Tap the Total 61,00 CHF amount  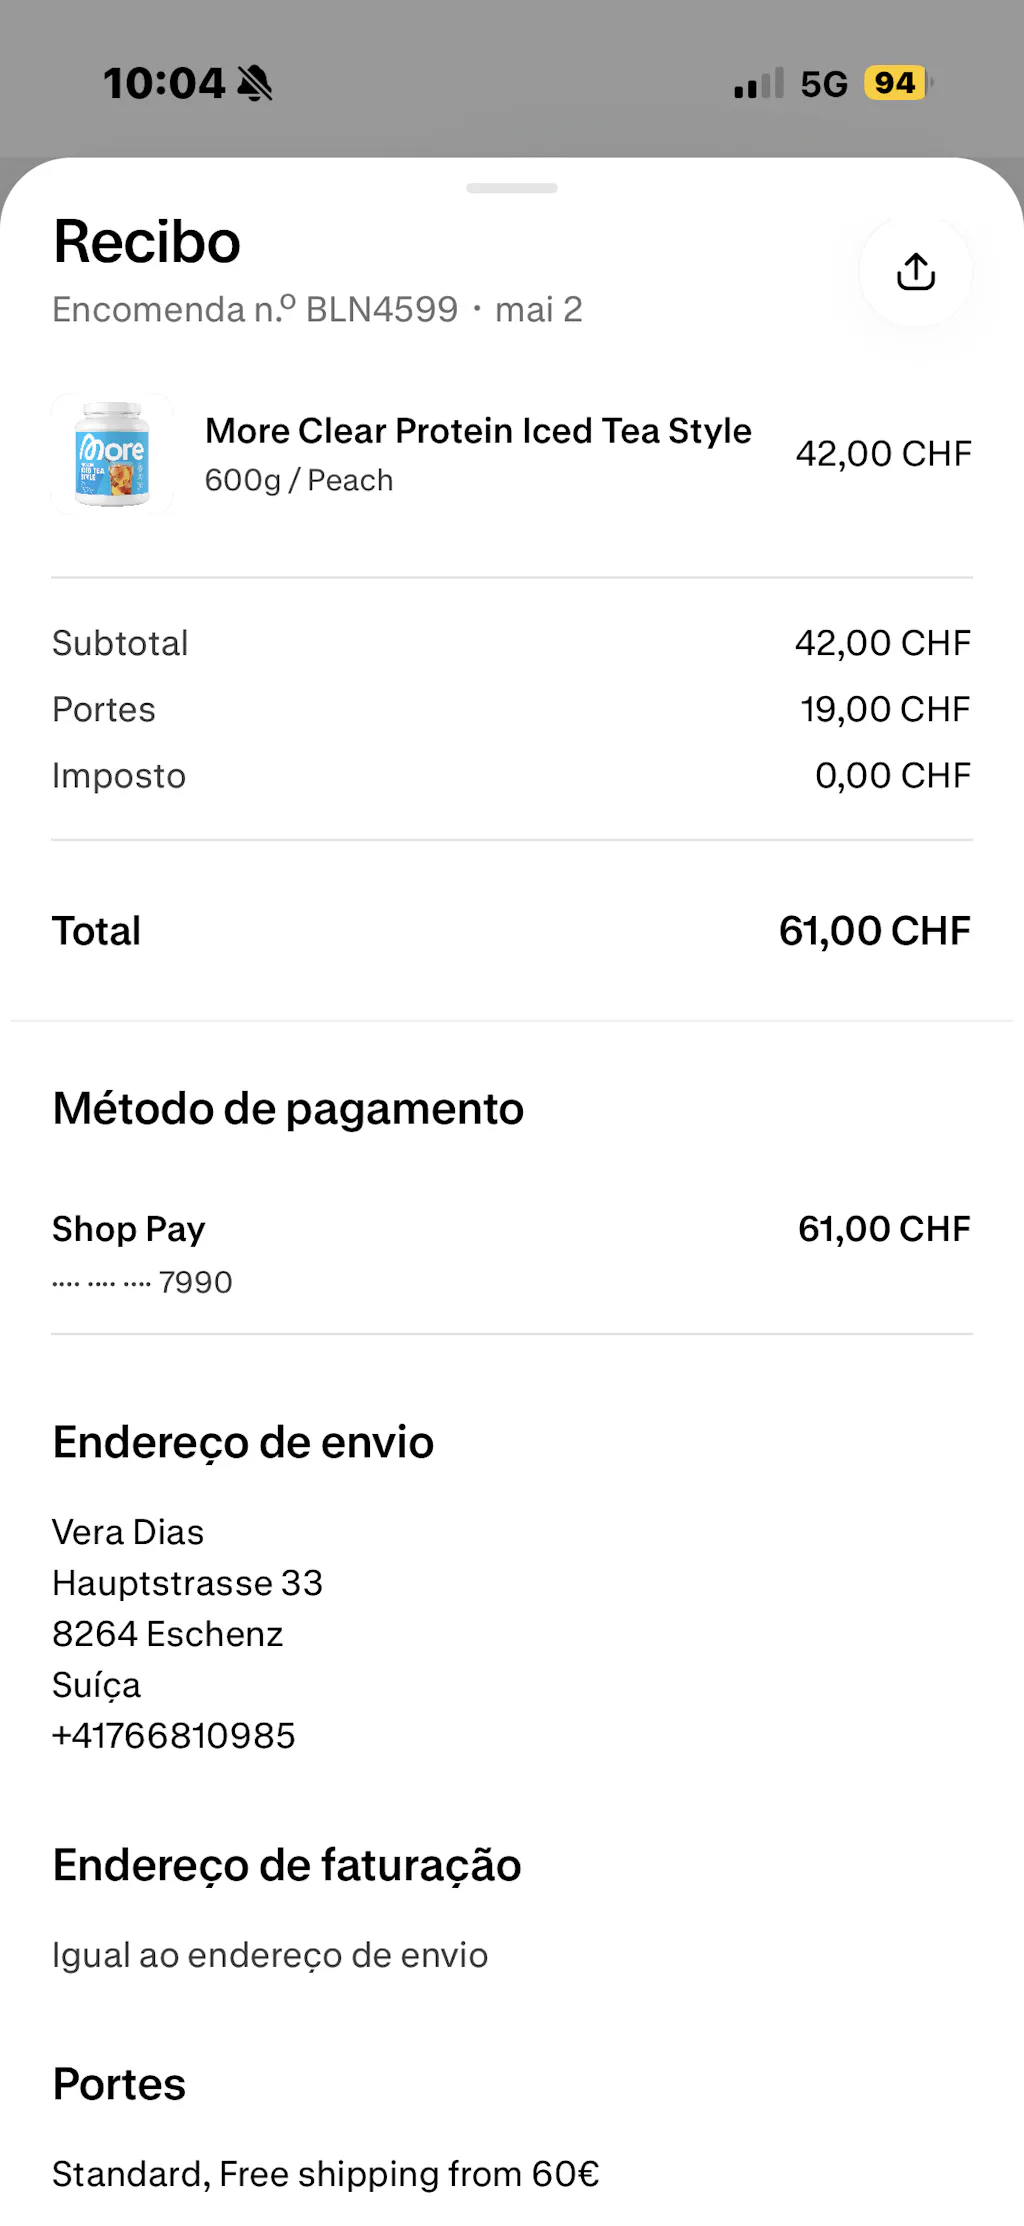[x=875, y=931]
